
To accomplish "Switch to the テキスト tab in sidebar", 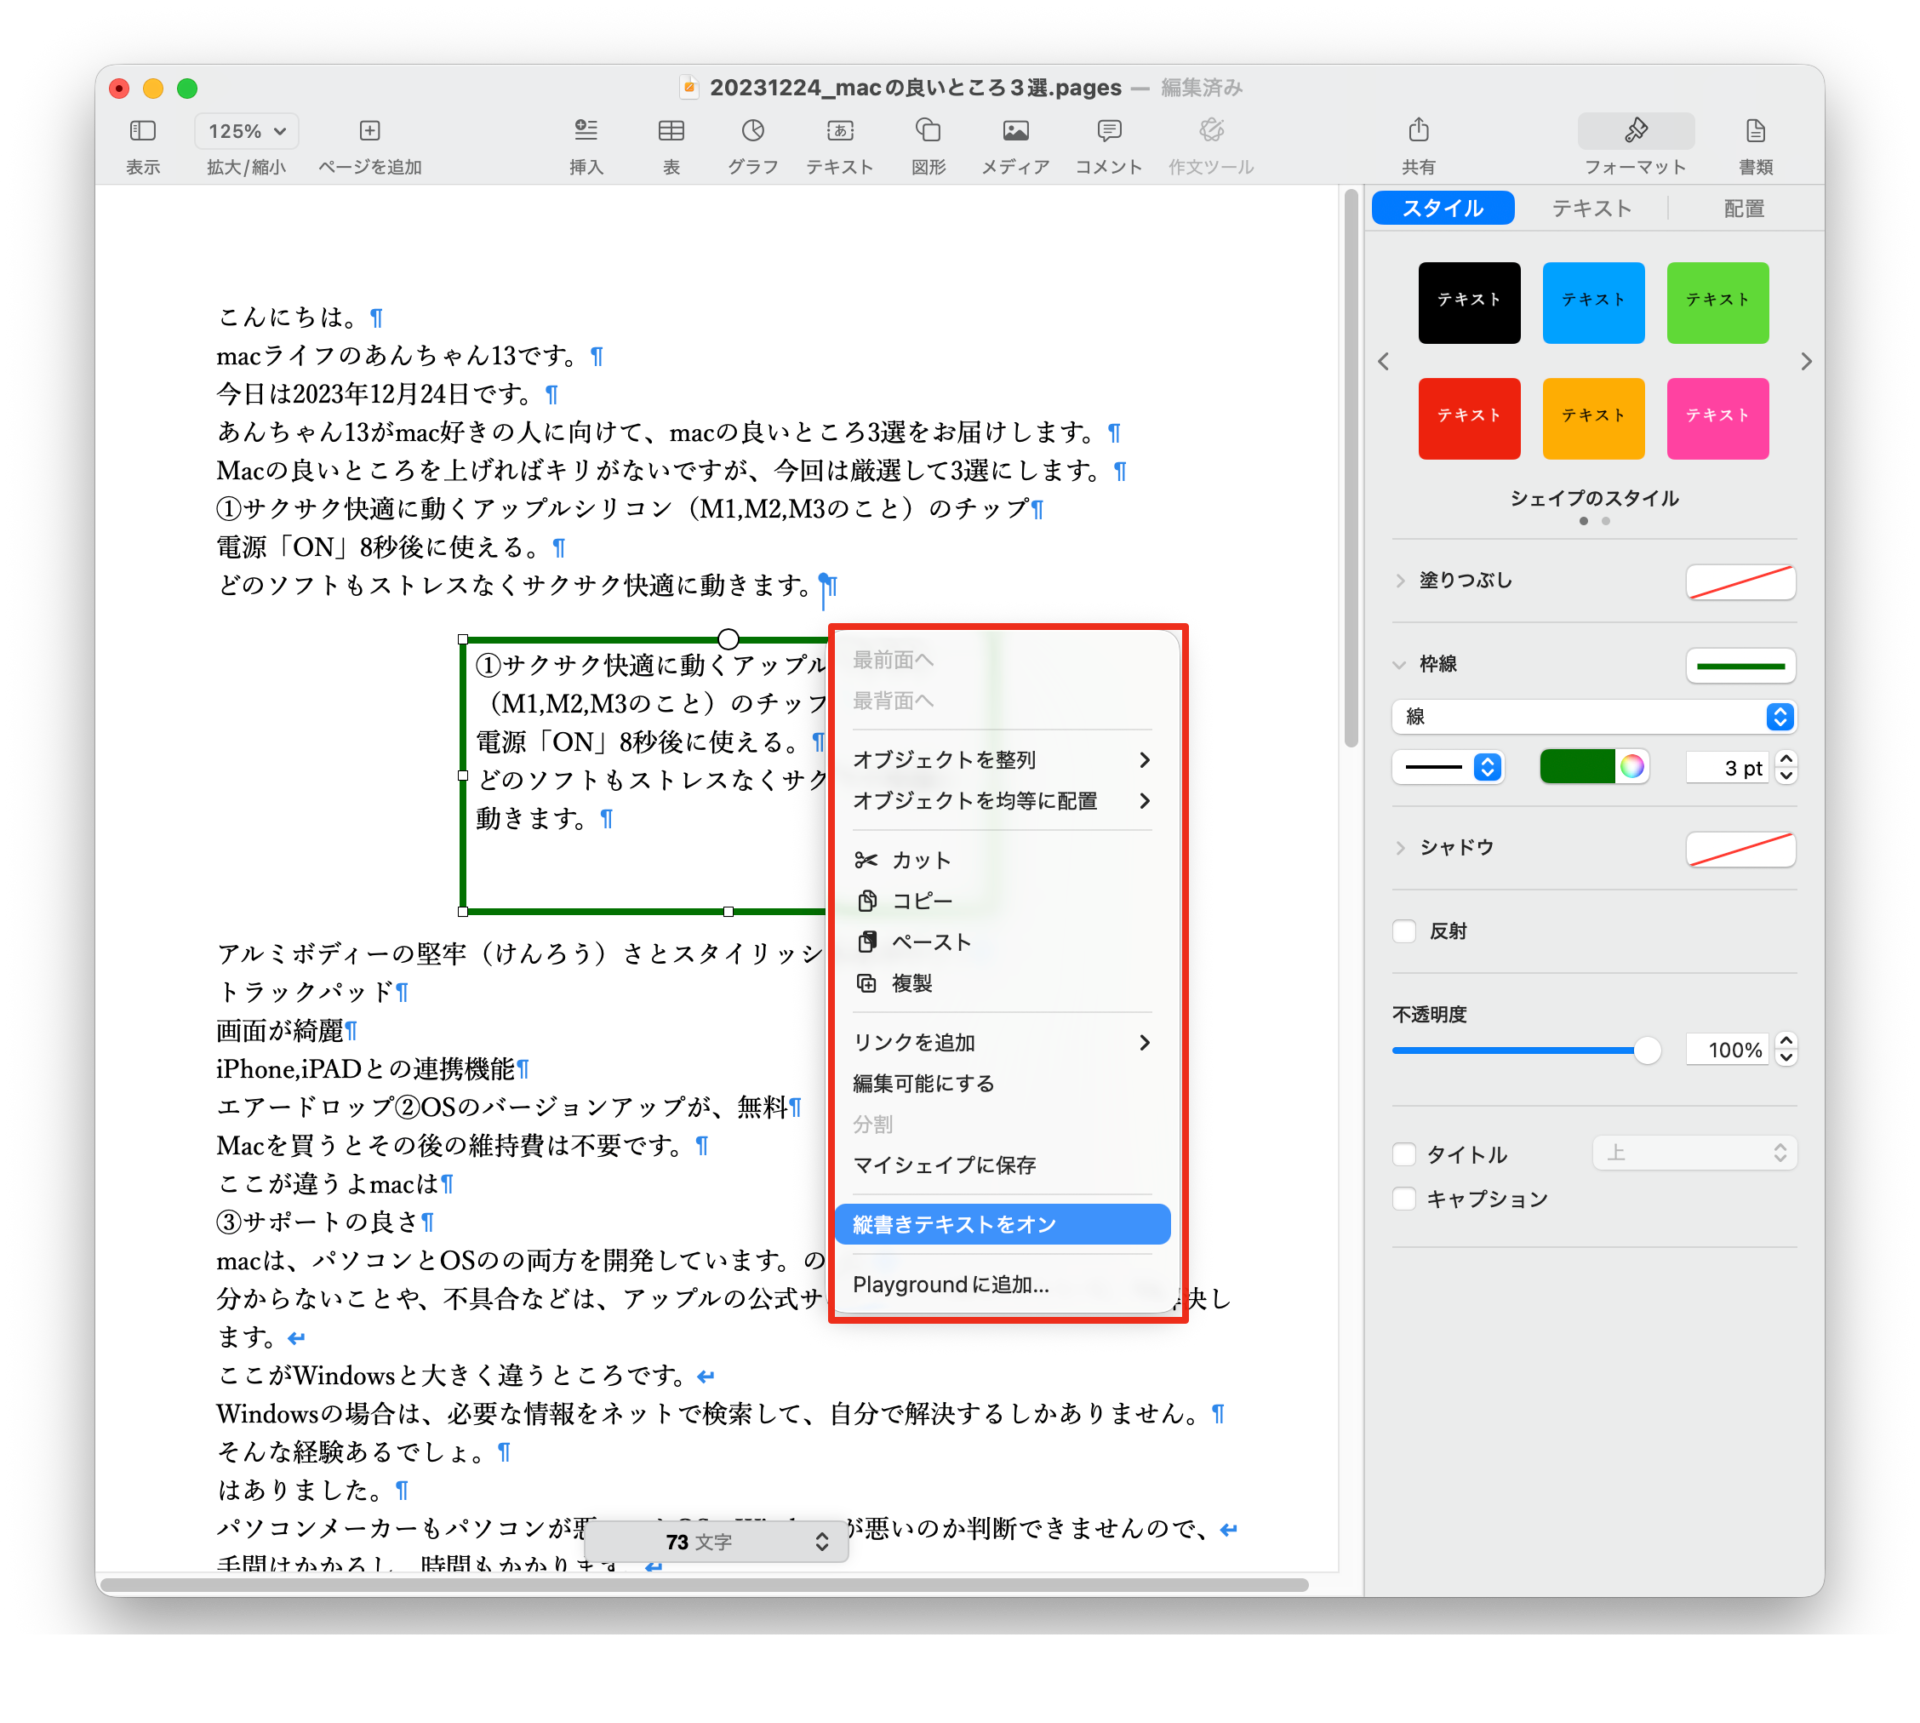I will pyautogui.click(x=1591, y=208).
